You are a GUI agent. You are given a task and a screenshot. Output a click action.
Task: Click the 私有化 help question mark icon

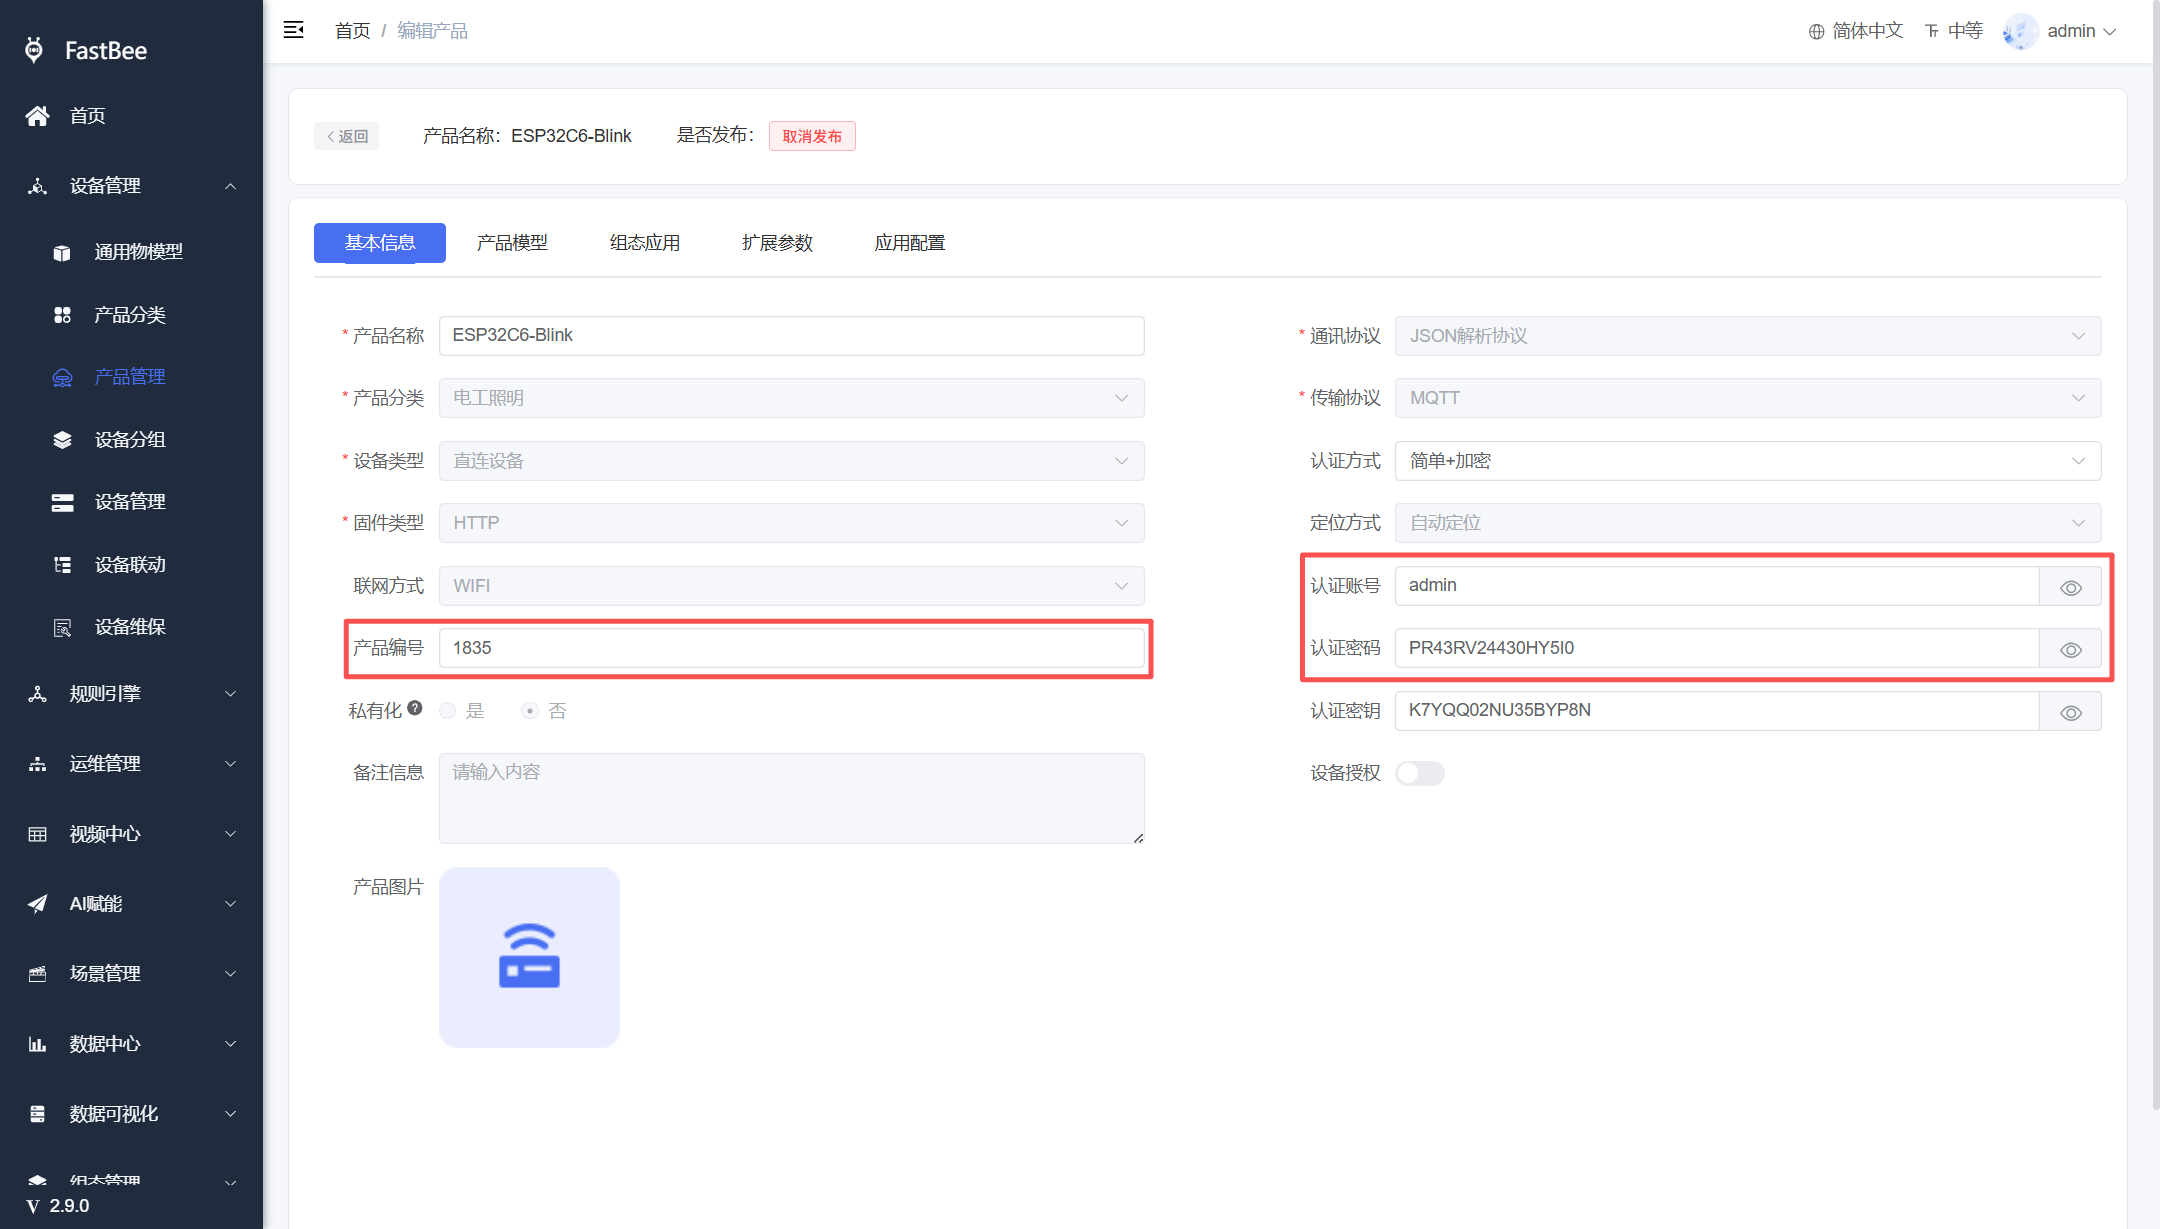(415, 708)
